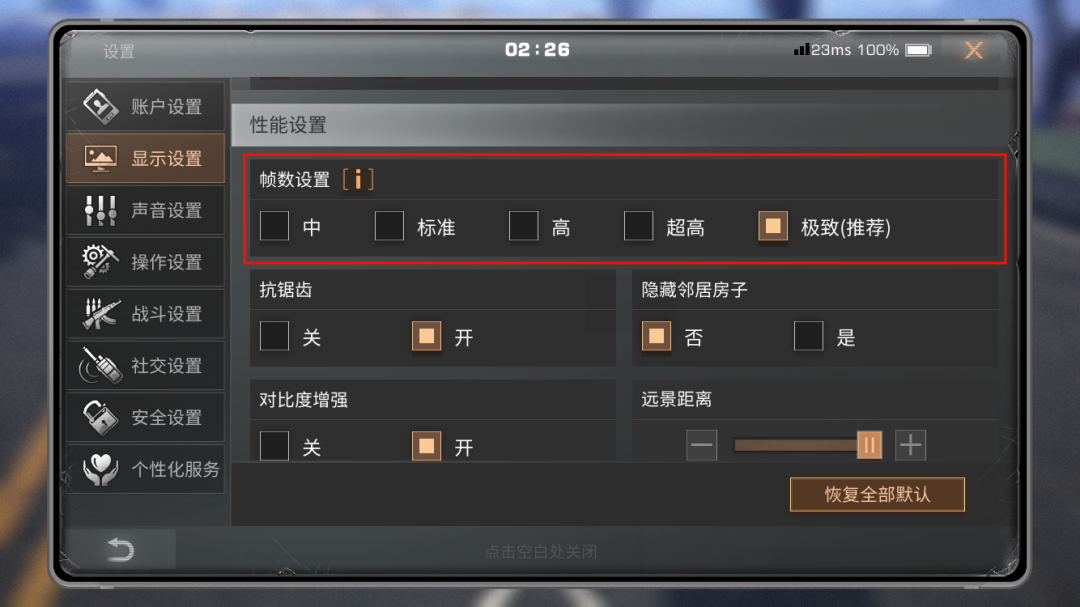Turn 抗锯齿 off with 关 checkbox

pos(274,337)
